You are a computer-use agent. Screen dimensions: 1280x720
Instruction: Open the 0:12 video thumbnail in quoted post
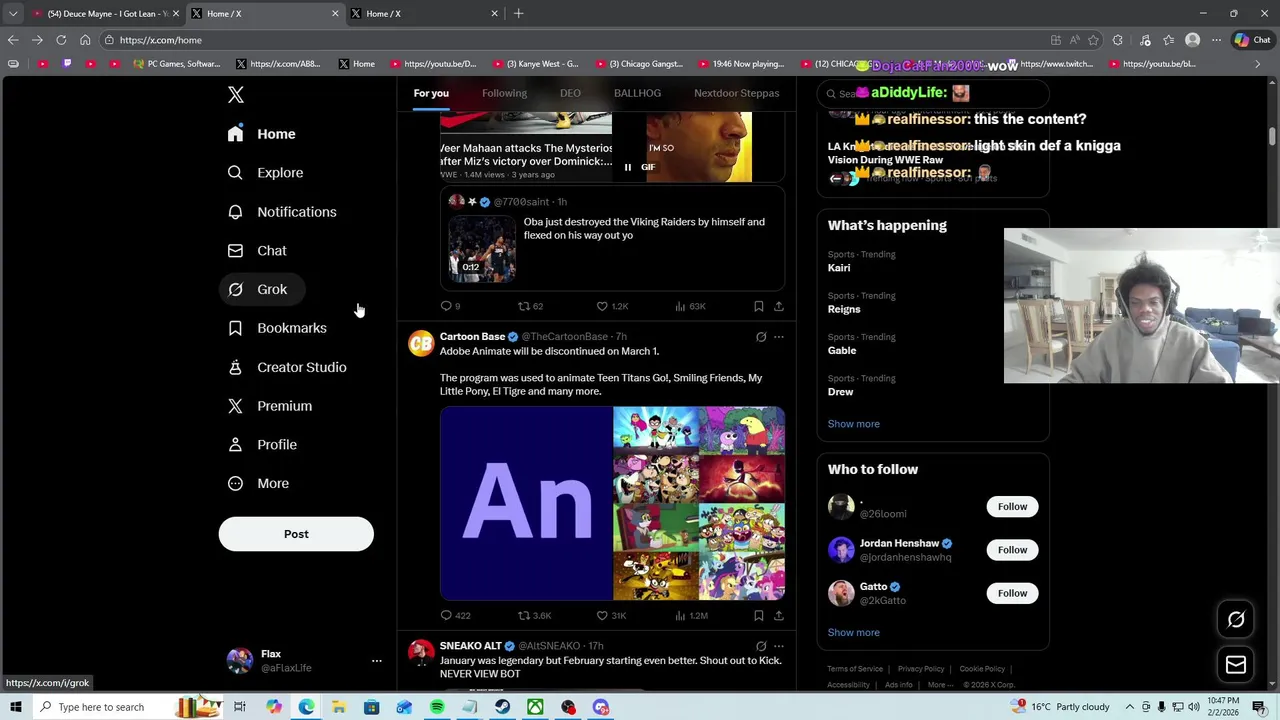pyautogui.click(x=482, y=248)
